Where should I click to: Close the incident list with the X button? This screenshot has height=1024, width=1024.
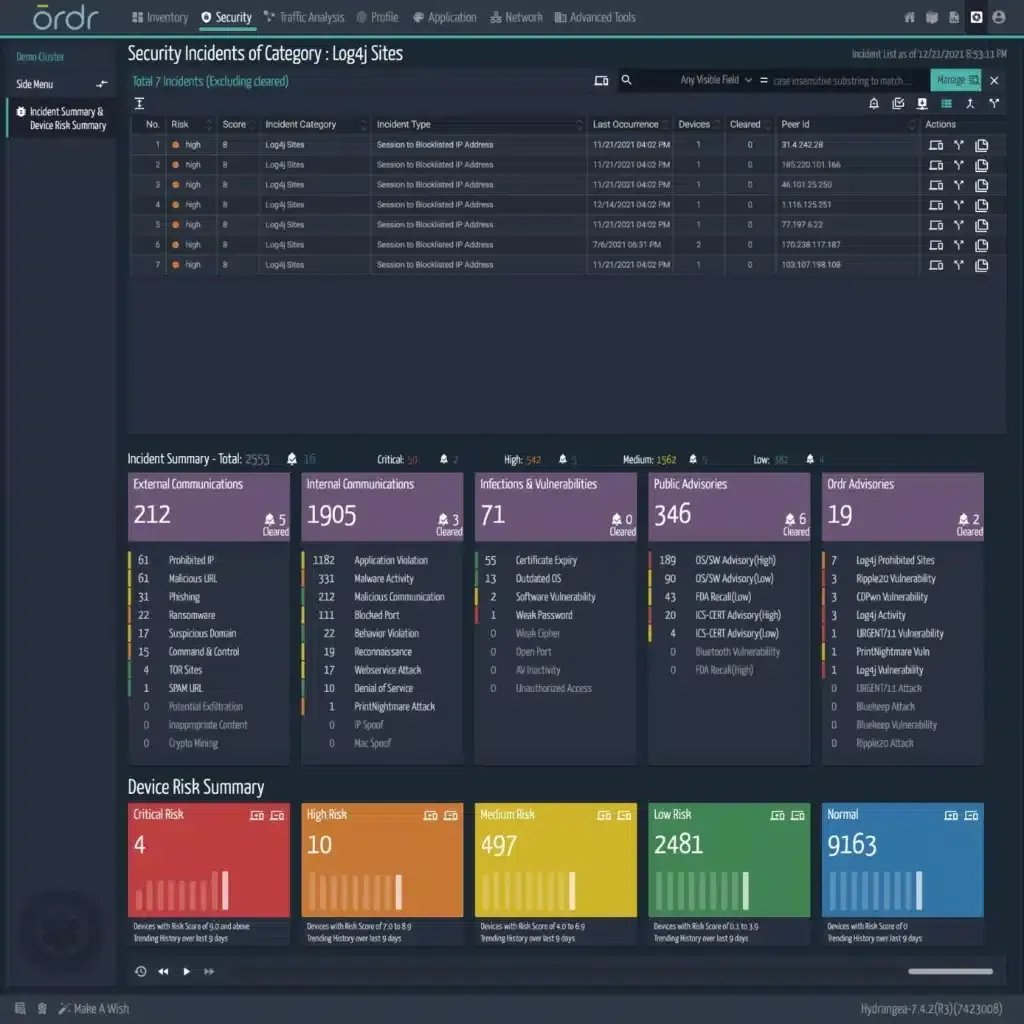[994, 80]
